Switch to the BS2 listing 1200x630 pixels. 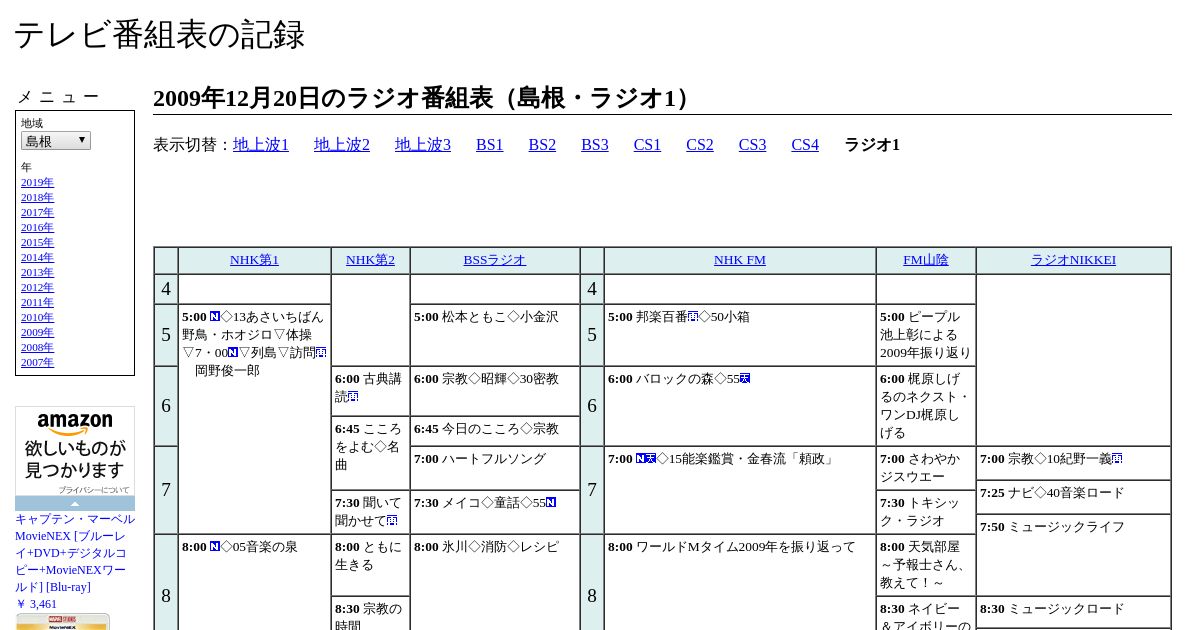coord(542,145)
